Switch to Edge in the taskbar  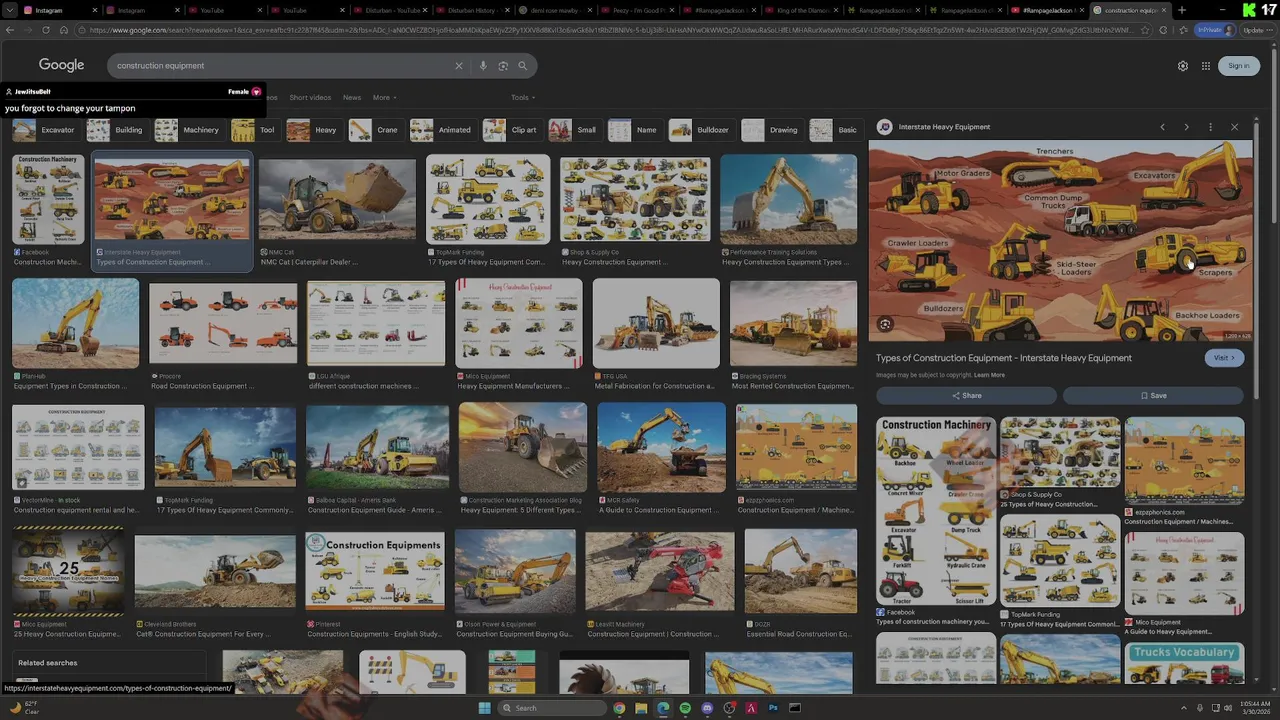click(x=663, y=708)
